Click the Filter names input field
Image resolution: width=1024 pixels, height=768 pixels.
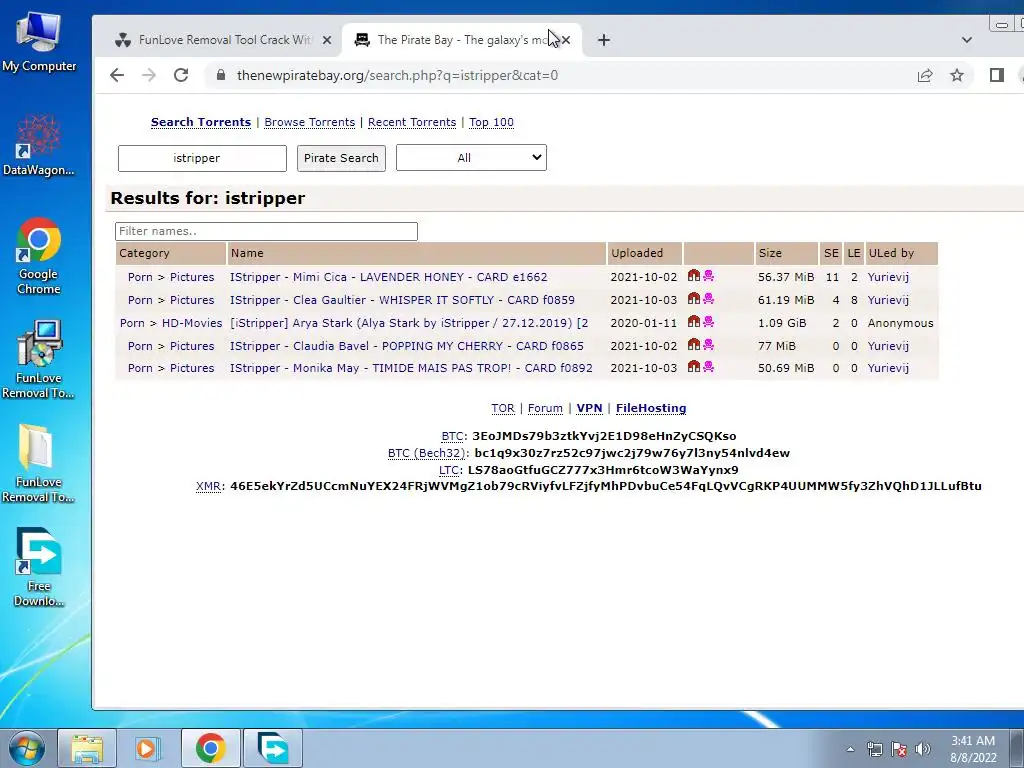266,231
